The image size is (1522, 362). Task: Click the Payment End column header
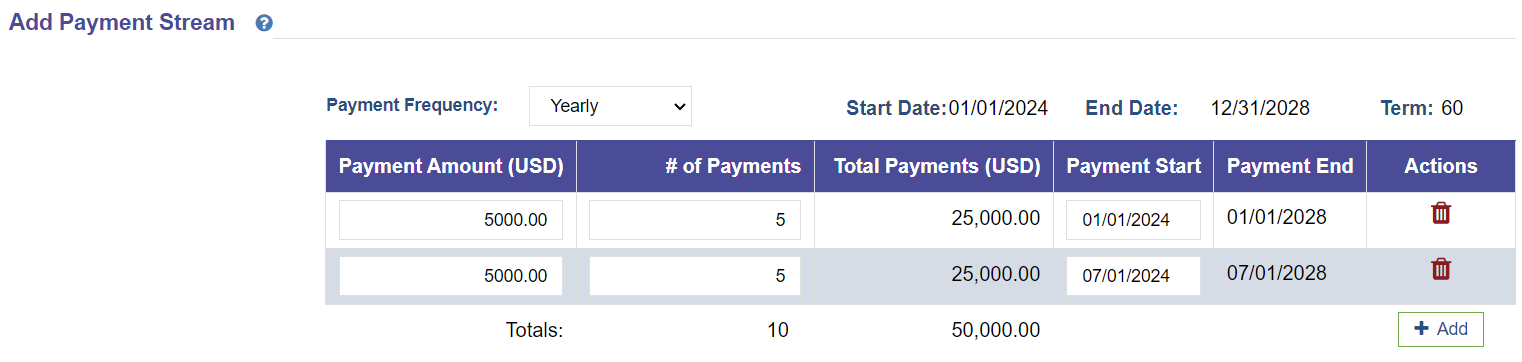(x=1290, y=166)
